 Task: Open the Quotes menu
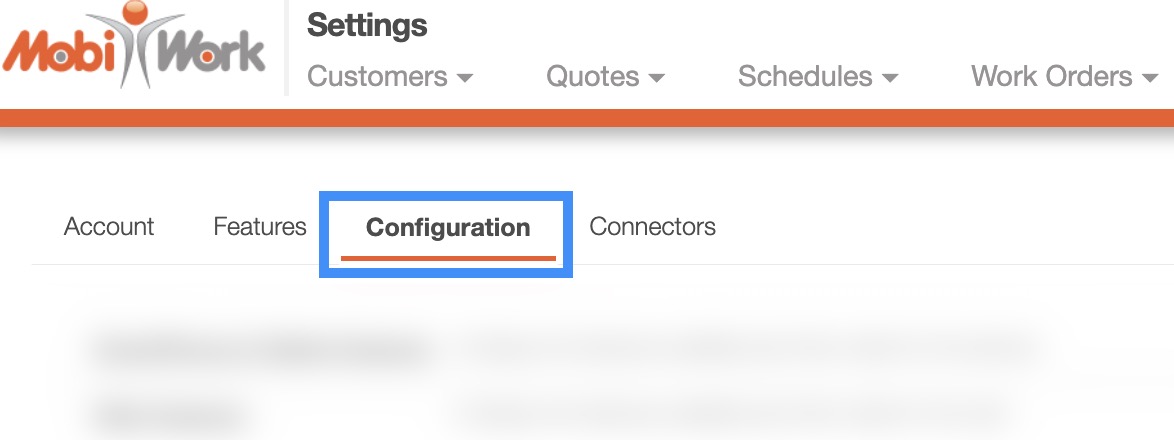point(593,76)
